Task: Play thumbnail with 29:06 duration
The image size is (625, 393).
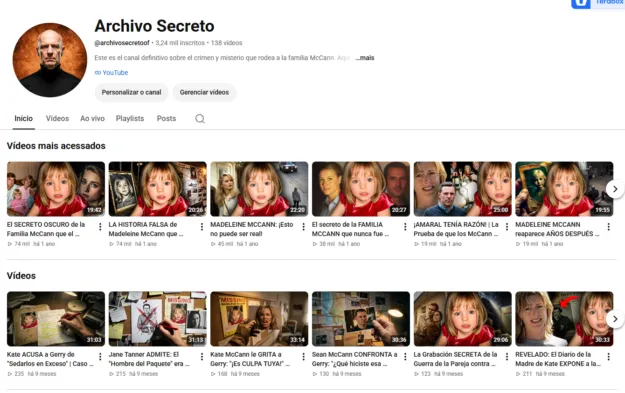Action: pyautogui.click(x=462, y=319)
